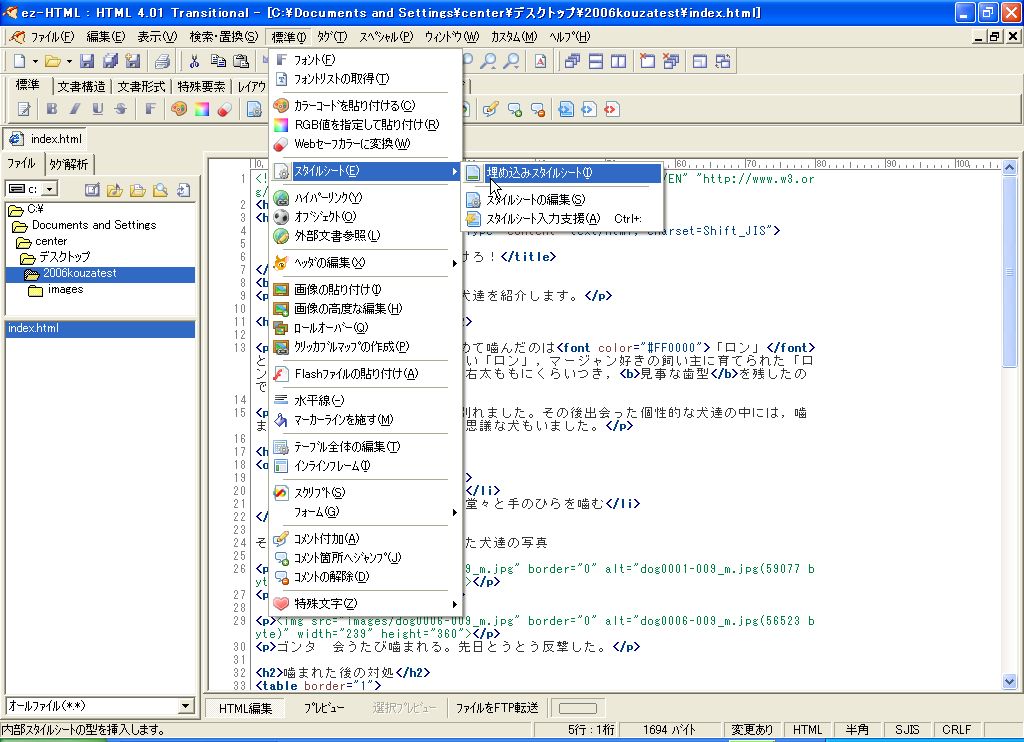Expand ヘッダの編集 submenu
The height and width of the screenshot is (742, 1024).
366,263
